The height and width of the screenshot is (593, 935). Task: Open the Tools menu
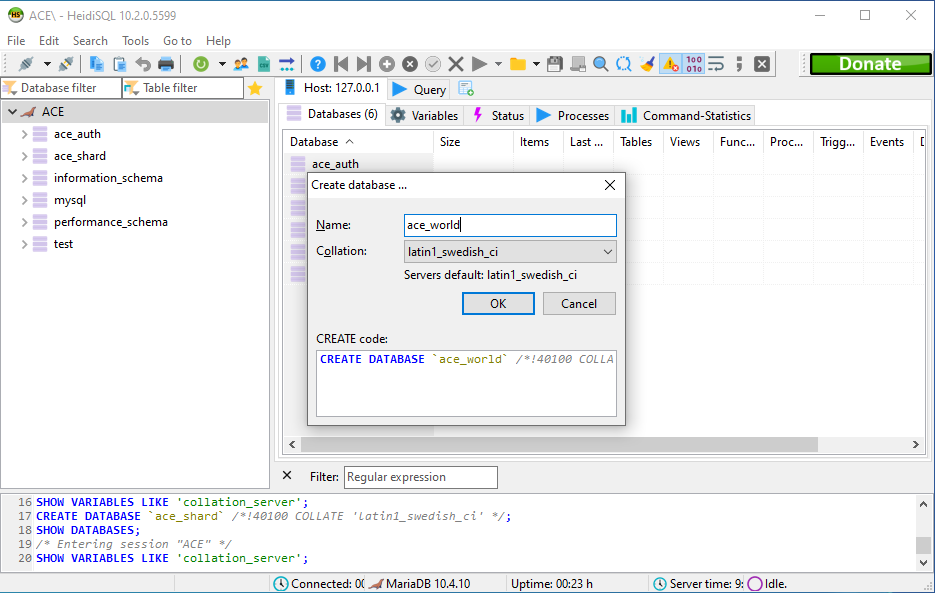[x=135, y=41]
